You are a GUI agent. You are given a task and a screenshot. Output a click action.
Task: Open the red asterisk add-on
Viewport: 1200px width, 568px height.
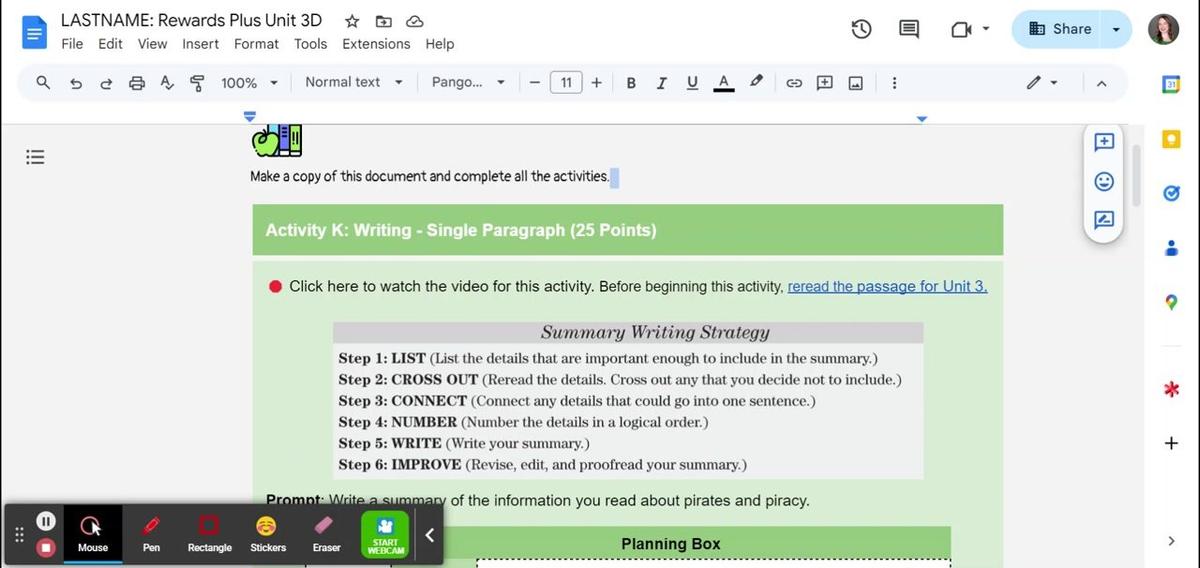(x=1171, y=389)
